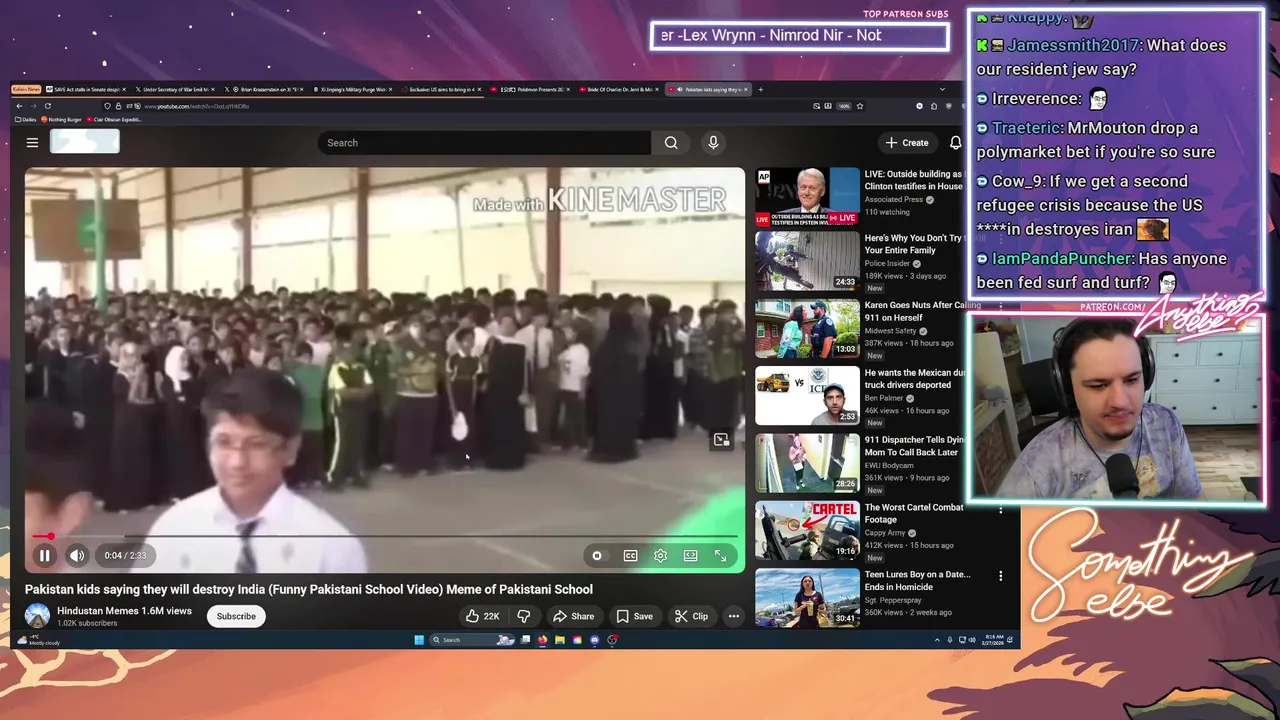Viewport: 1280px width, 720px height.
Task: Open the YouTube hamburger guide menu
Action: click(x=32, y=143)
